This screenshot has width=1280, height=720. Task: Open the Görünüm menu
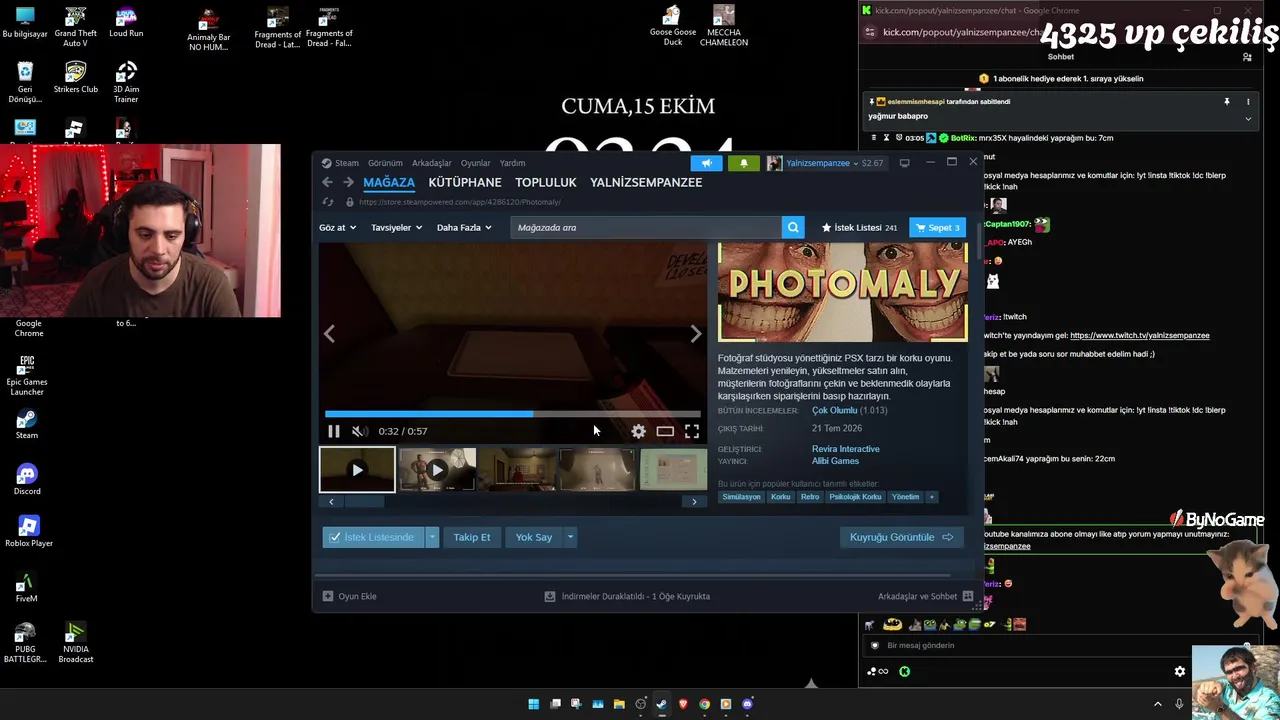385,163
